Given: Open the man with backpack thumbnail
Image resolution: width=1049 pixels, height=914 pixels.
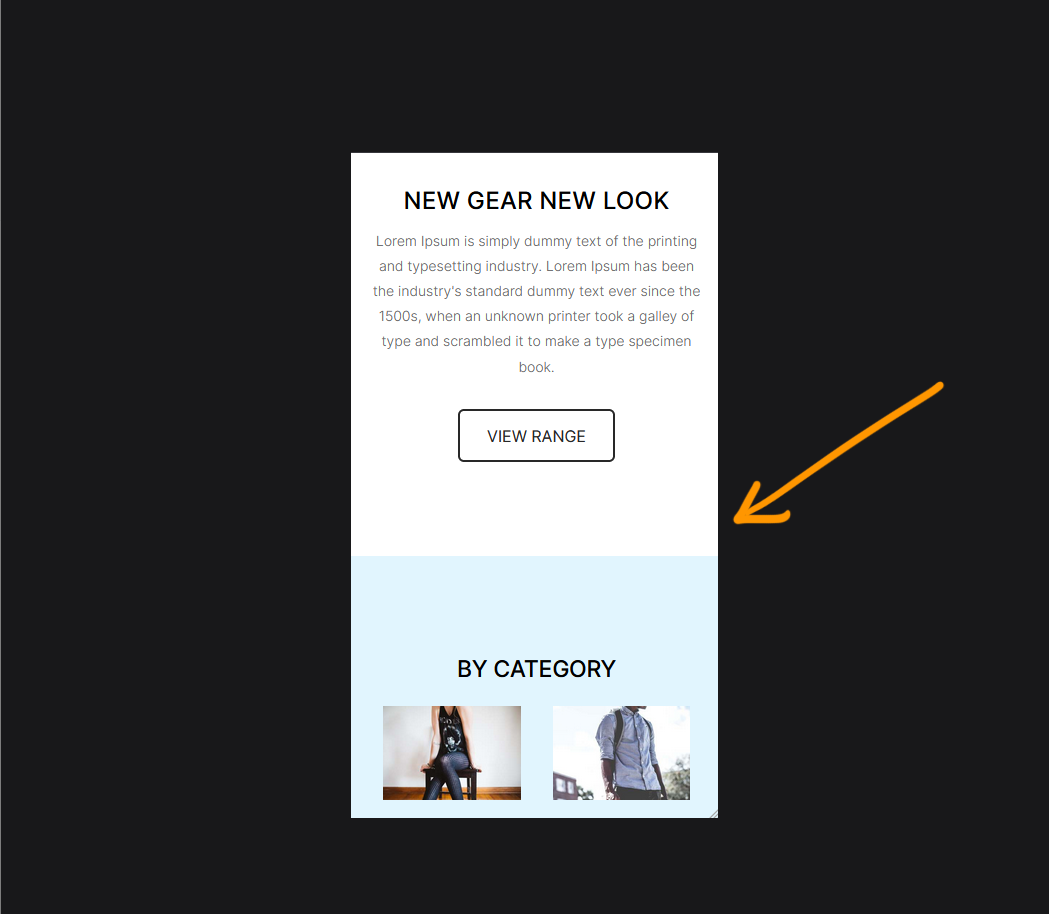Looking at the screenshot, I should (x=622, y=753).
